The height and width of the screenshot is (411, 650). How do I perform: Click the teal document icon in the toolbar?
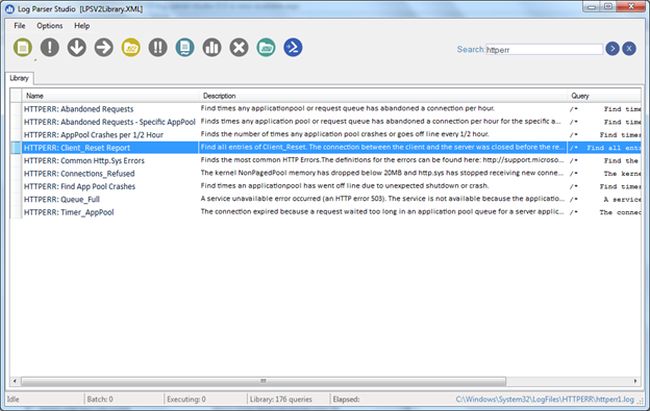click(185, 47)
